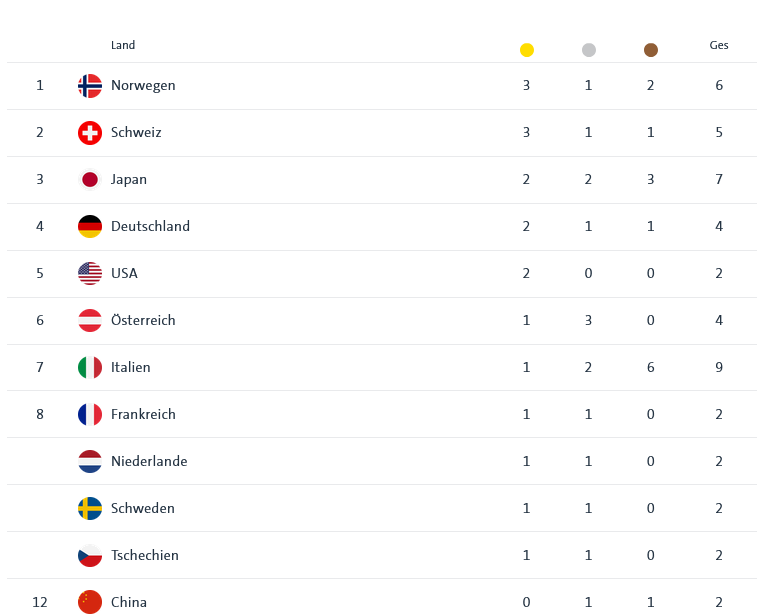Viewport: 783px width, 615px height.
Task: Click the Sweden flag icon
Action: pos(90,509)
